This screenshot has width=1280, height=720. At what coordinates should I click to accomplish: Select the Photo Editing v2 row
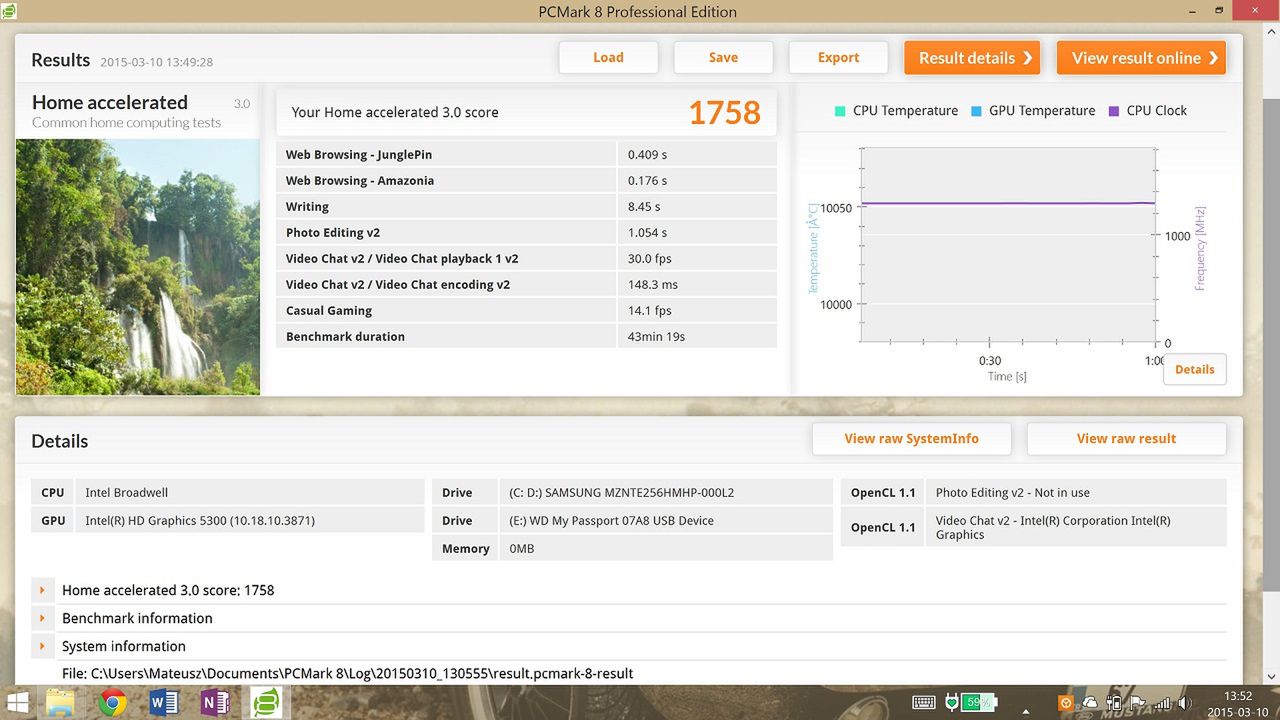[x=526, y=232]
